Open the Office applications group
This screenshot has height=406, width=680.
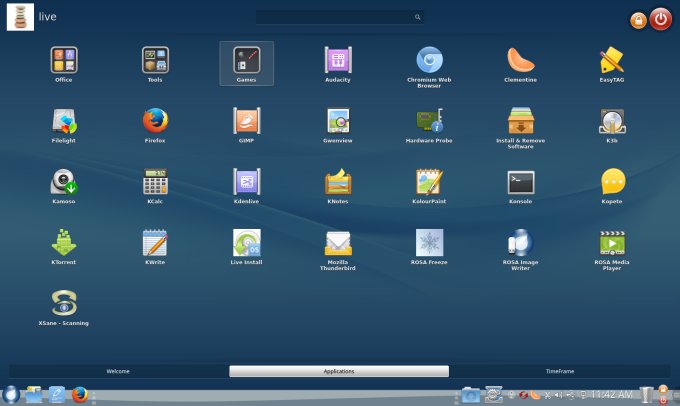point(64,64)
